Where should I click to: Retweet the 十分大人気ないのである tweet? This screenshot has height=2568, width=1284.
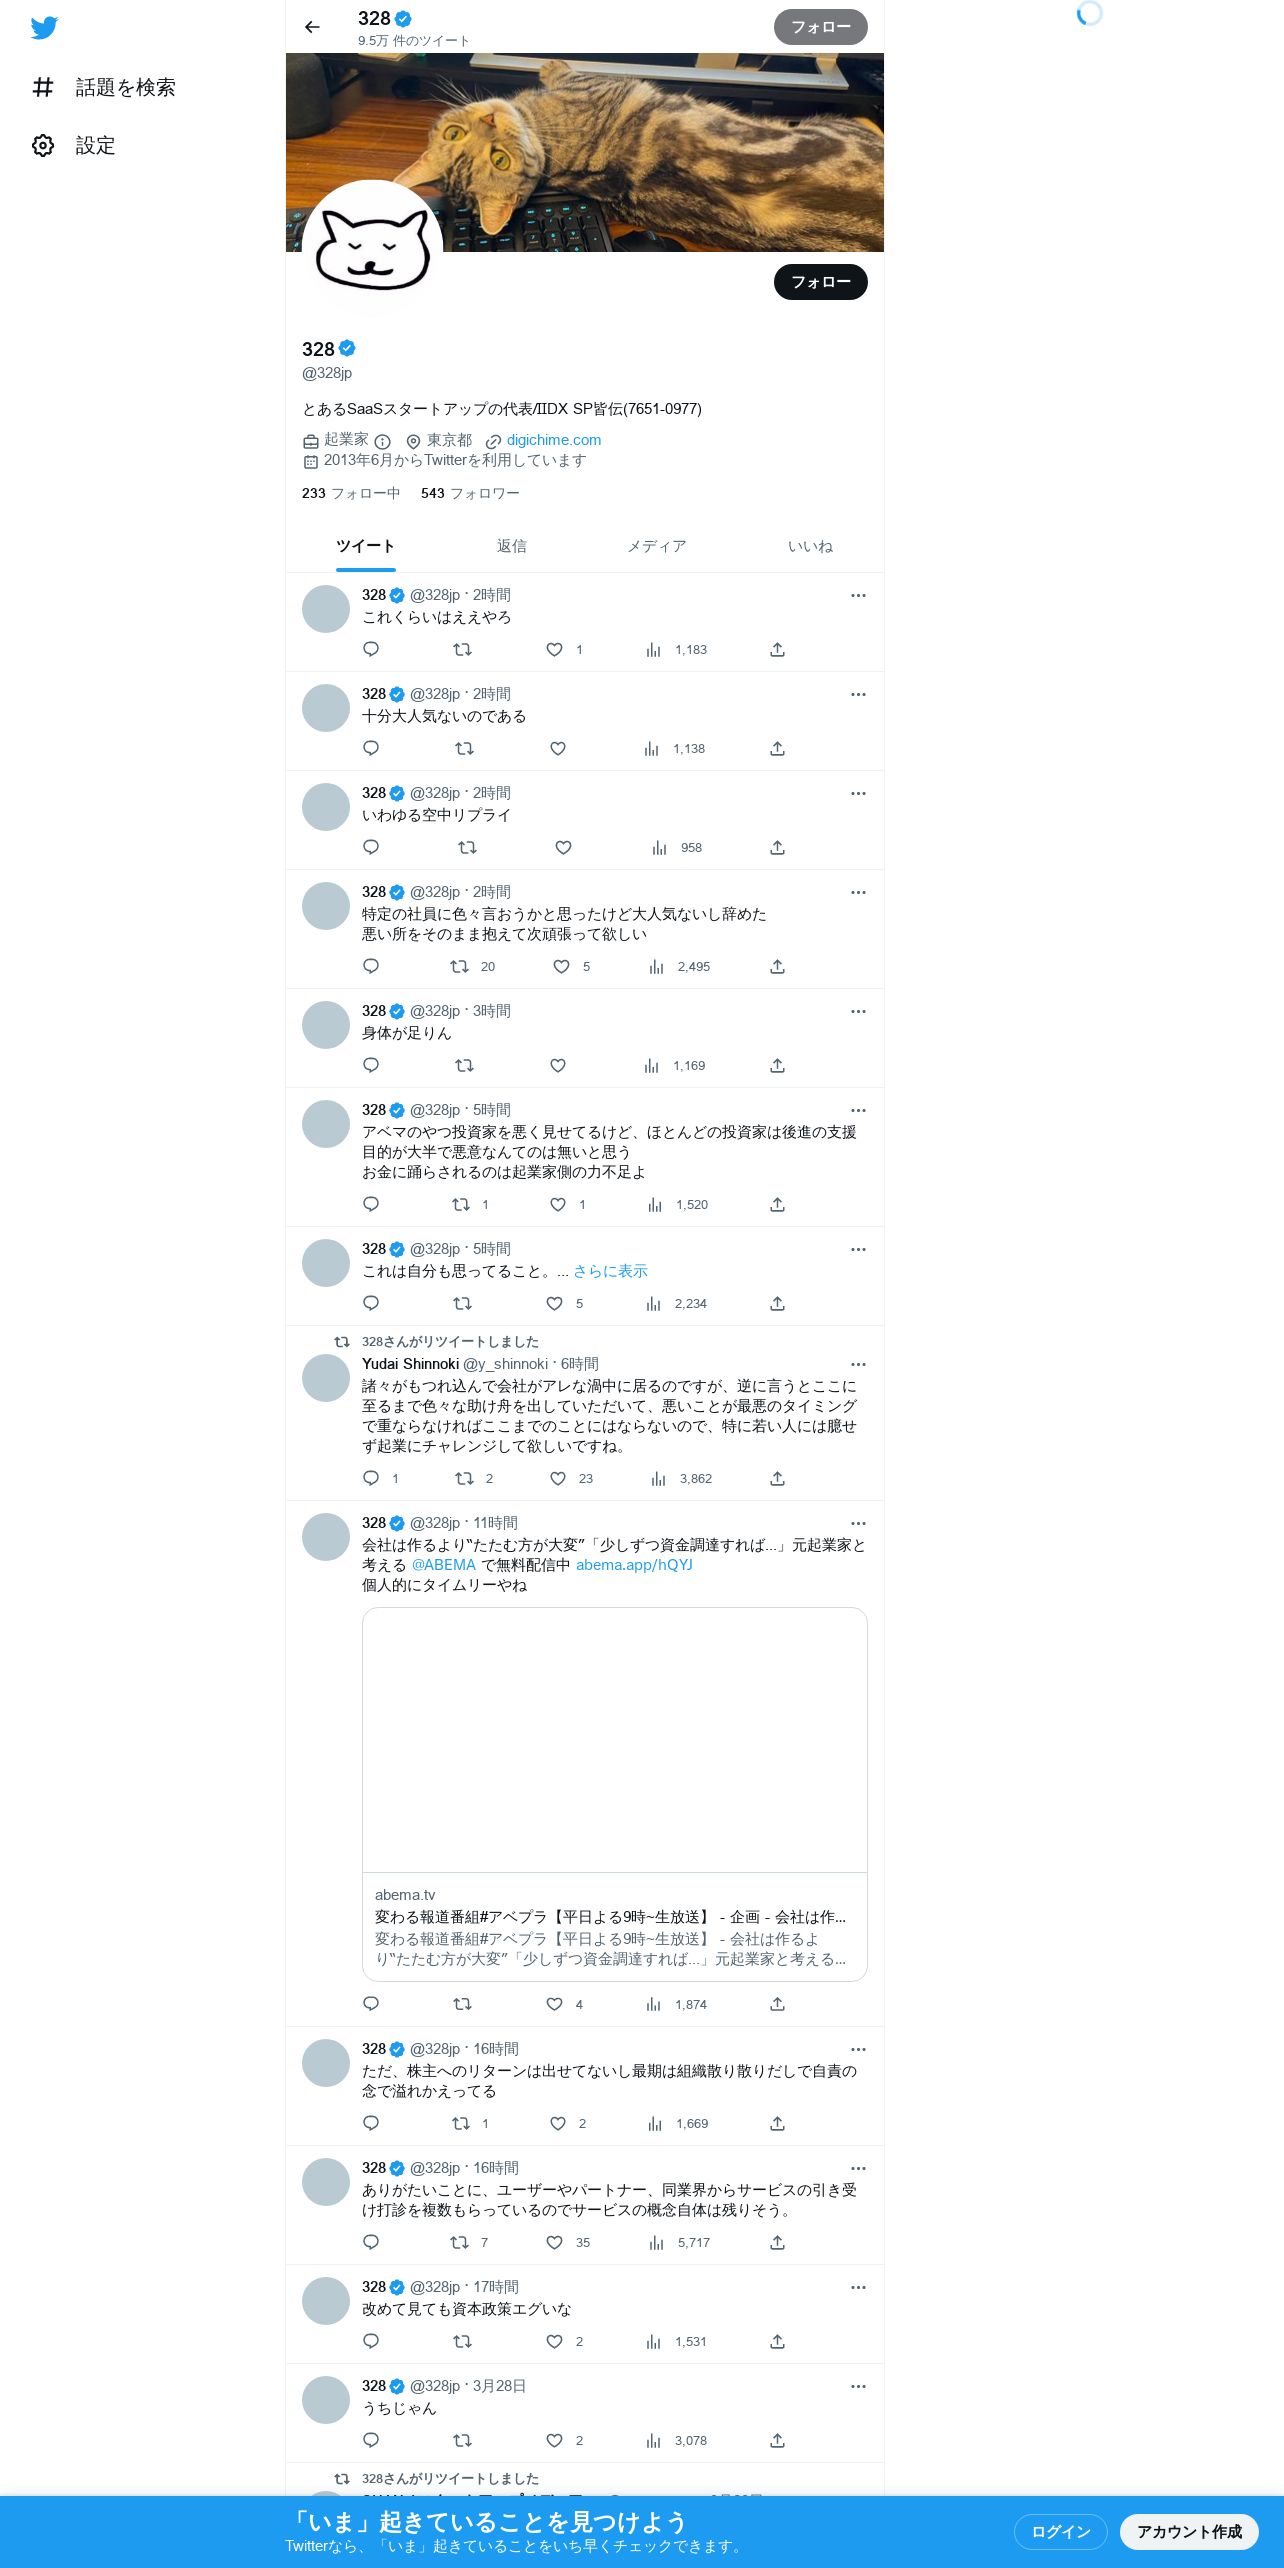click(464, 748)
